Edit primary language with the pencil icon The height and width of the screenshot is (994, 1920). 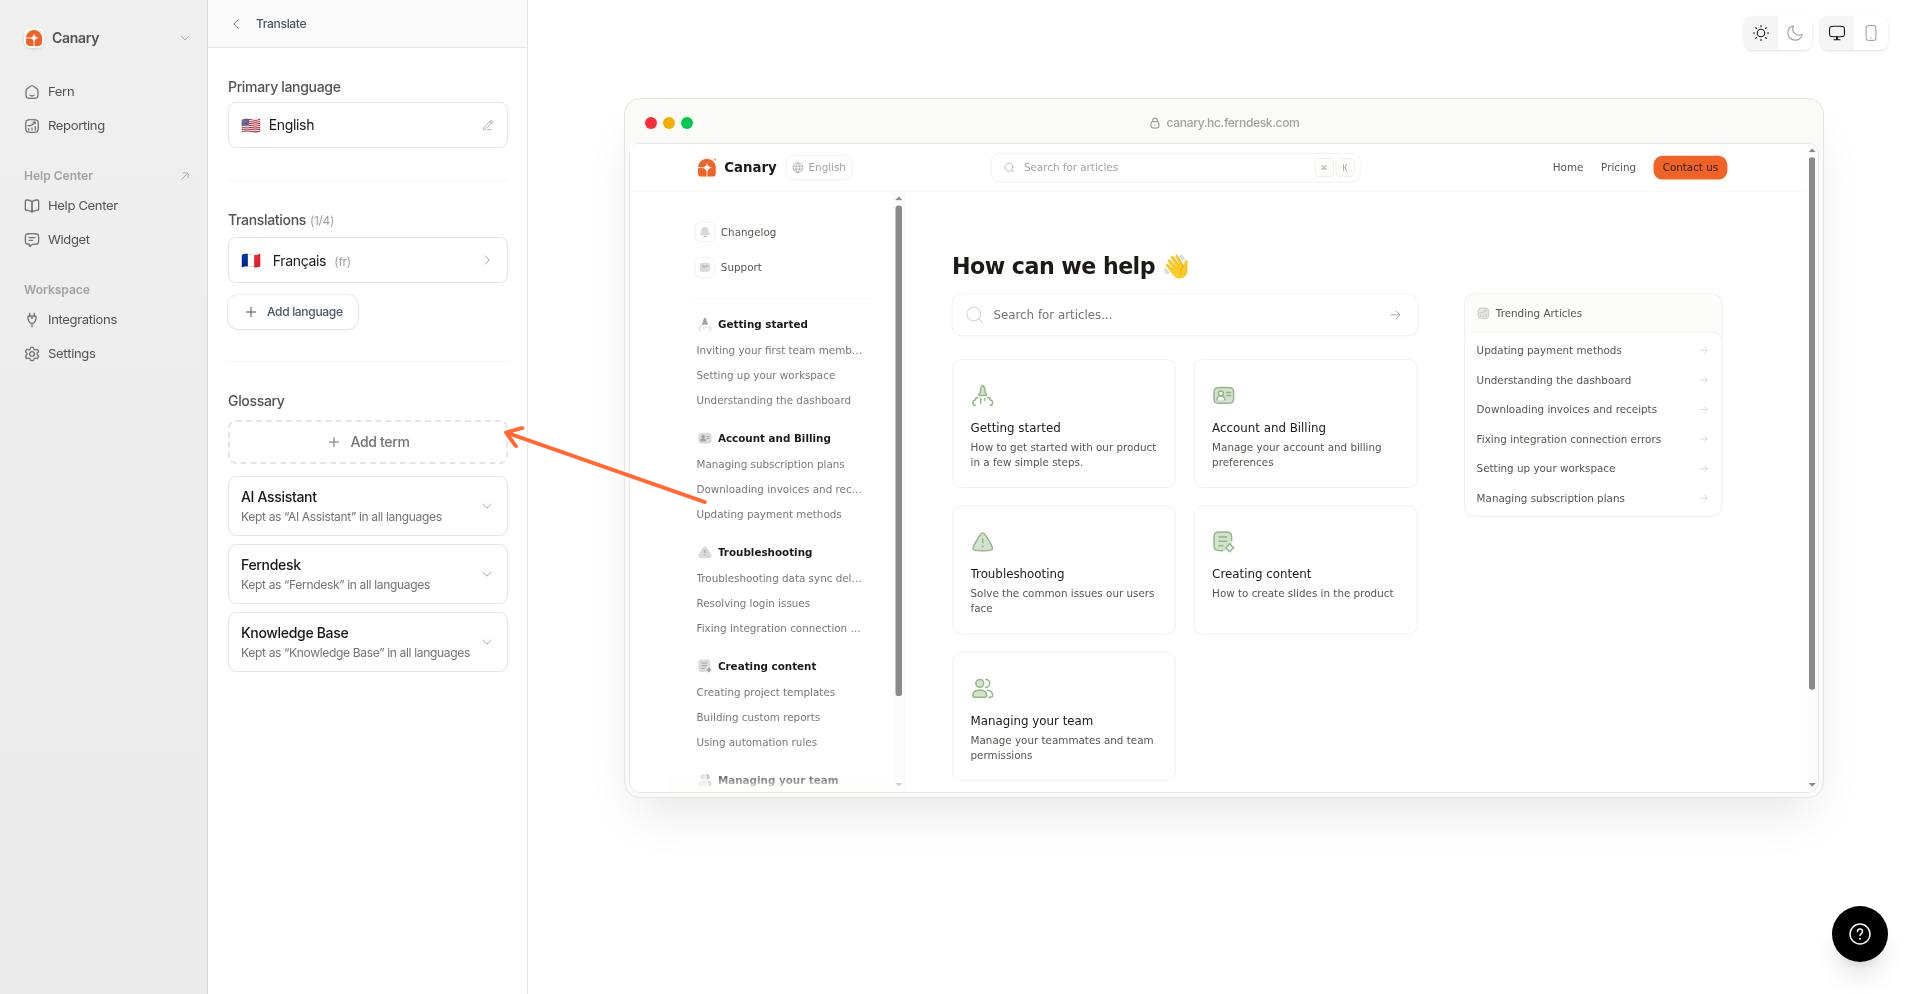pos(488,125)
